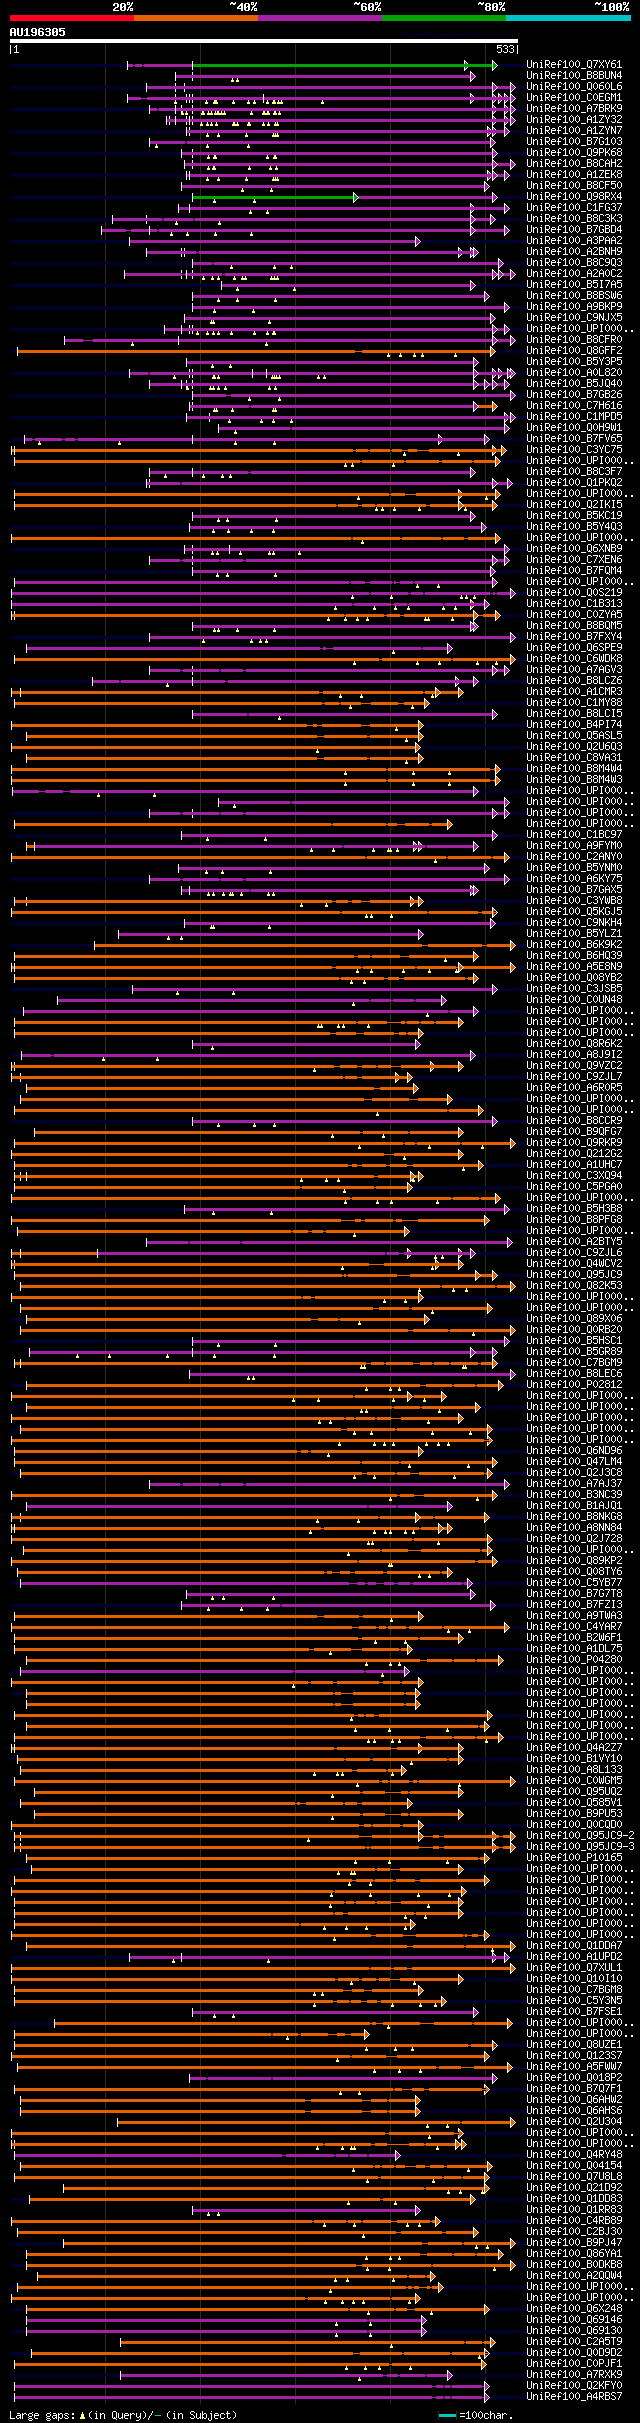Click the green ~80% identity legend segment
640x2423 pixels.
point(444,17)
